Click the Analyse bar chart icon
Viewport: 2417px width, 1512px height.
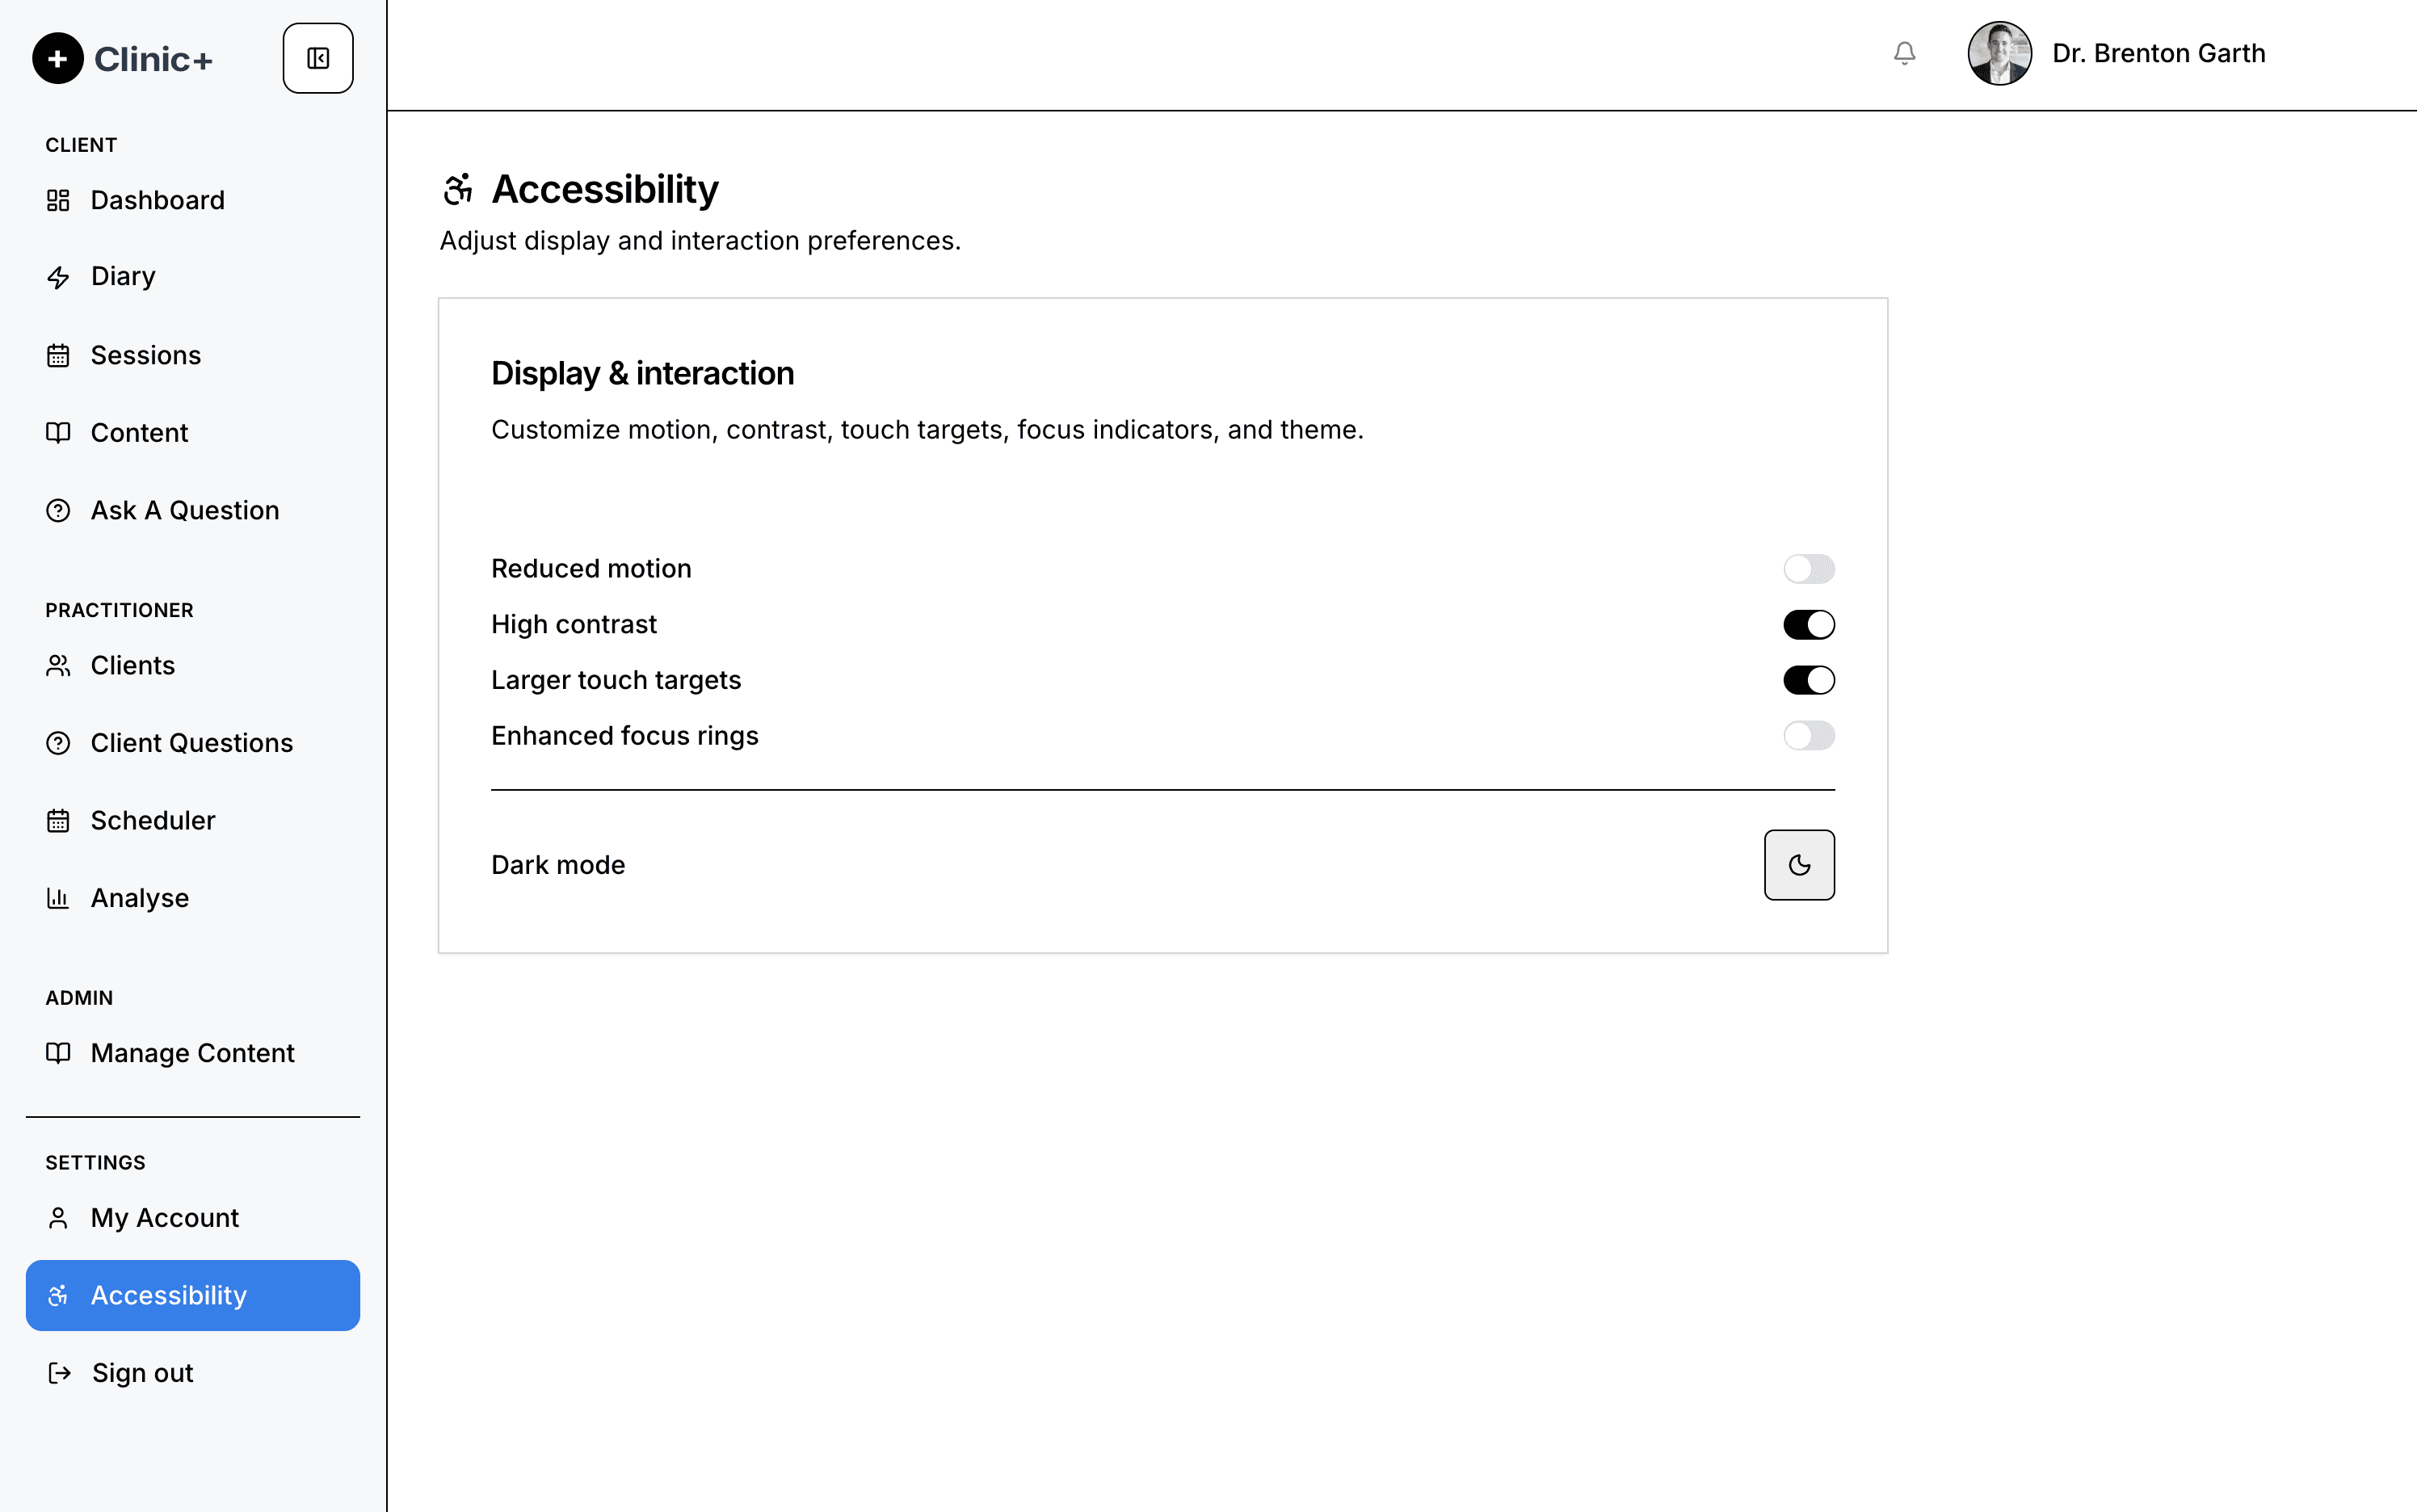tap(58, 898)
